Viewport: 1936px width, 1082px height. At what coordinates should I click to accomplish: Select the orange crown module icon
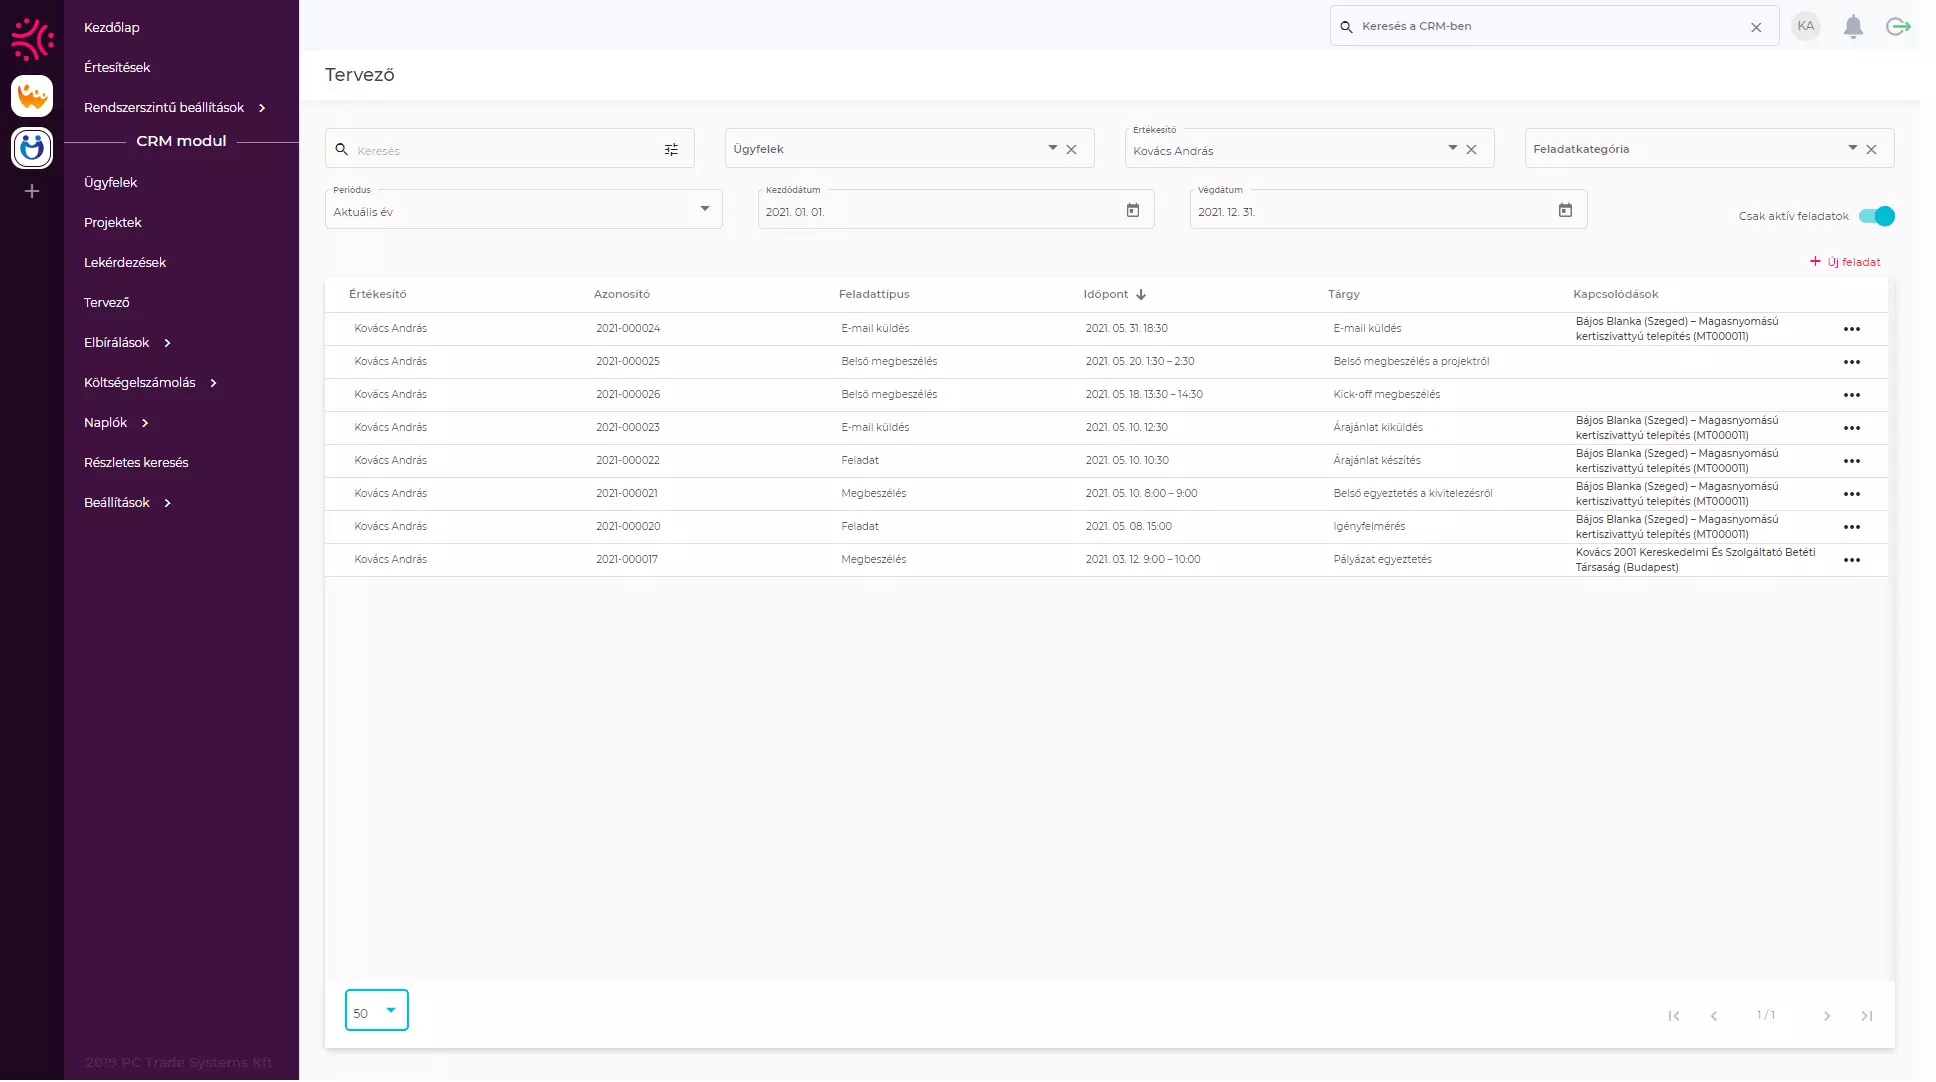point(32,97)
